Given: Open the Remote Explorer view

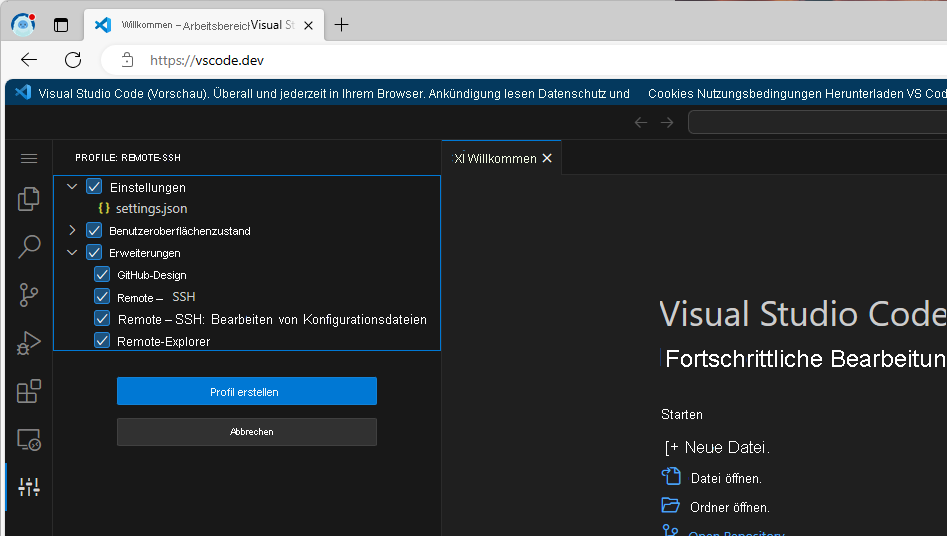Looking at the screenshot, I should pos(28,439).
